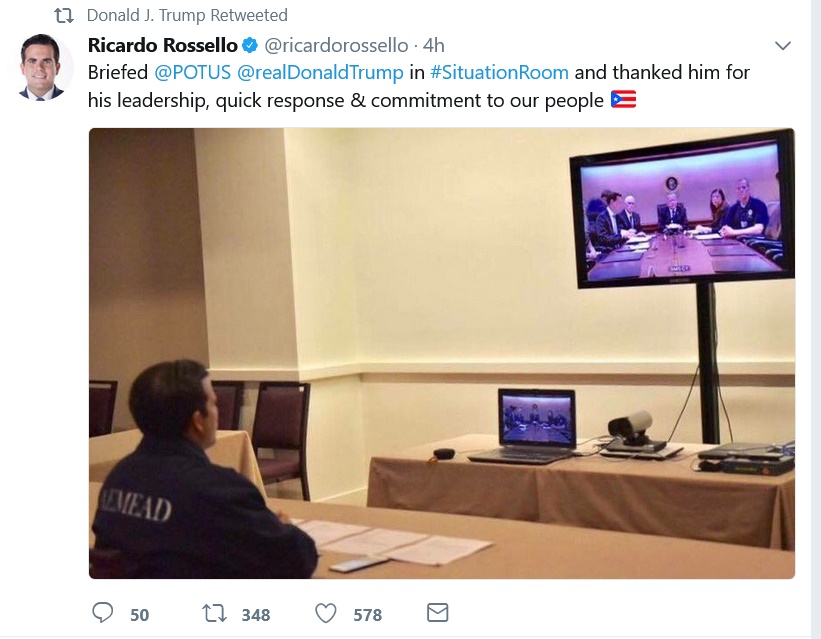The image size is (821, 639).
Task: Click the blue verified badge icon
Action: (x=250, y=46)
